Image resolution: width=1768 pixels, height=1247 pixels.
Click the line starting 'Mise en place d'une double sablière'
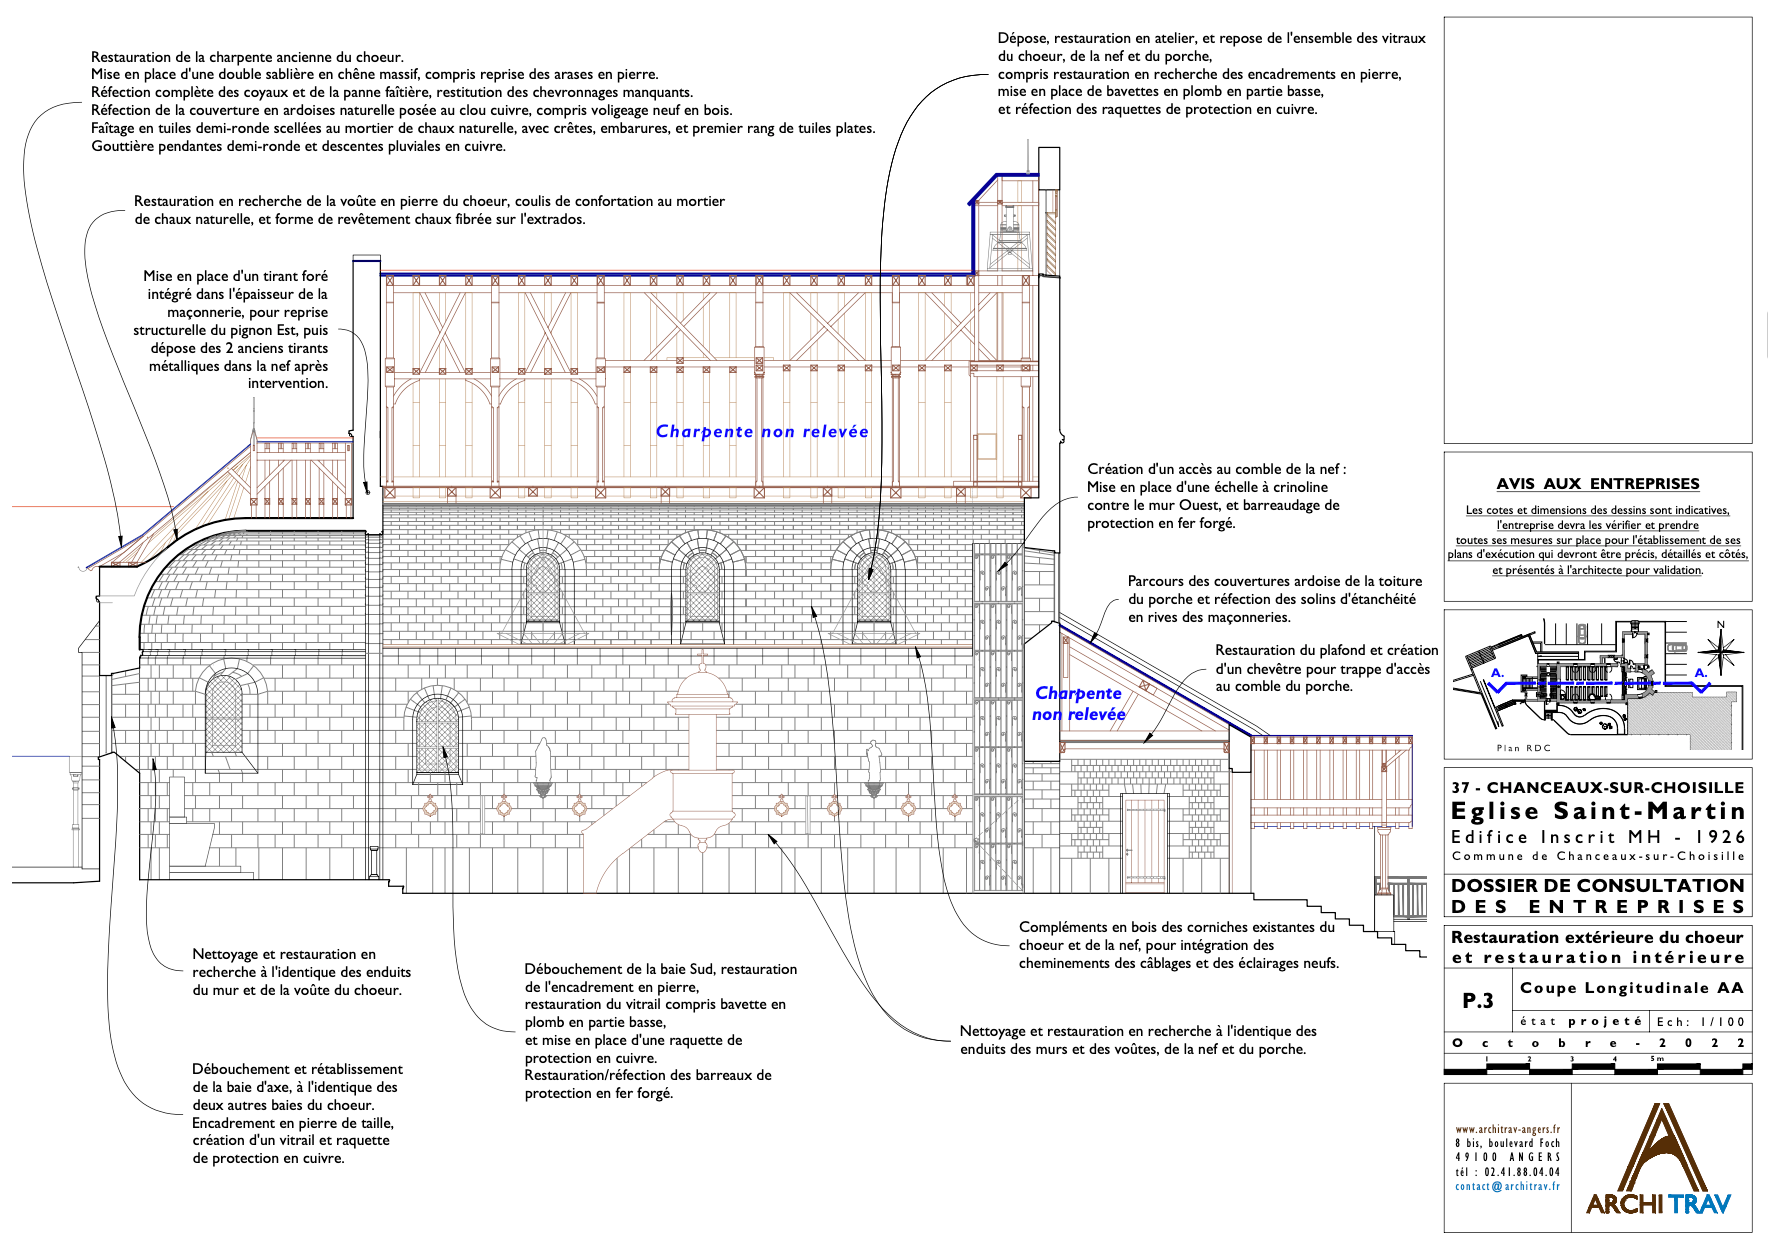click(x=375, y=74)
